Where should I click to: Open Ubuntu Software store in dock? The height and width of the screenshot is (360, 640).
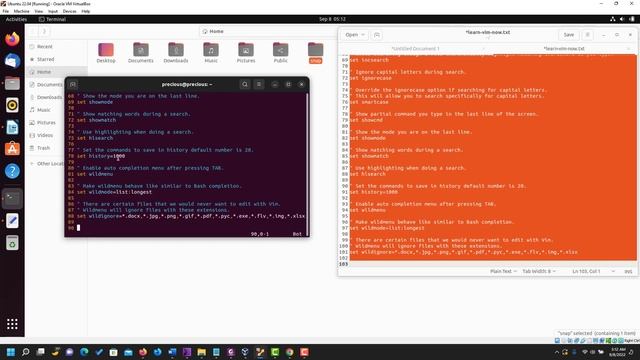tap(12, 149)
